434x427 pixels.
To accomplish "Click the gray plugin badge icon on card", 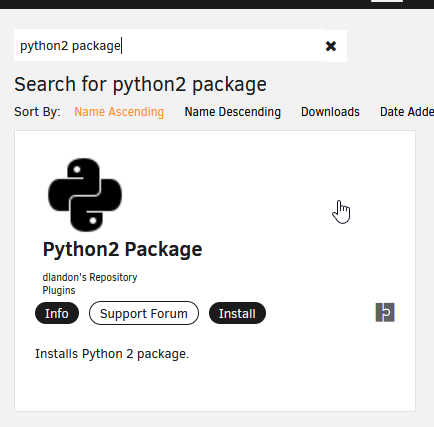I will (385, 312).
